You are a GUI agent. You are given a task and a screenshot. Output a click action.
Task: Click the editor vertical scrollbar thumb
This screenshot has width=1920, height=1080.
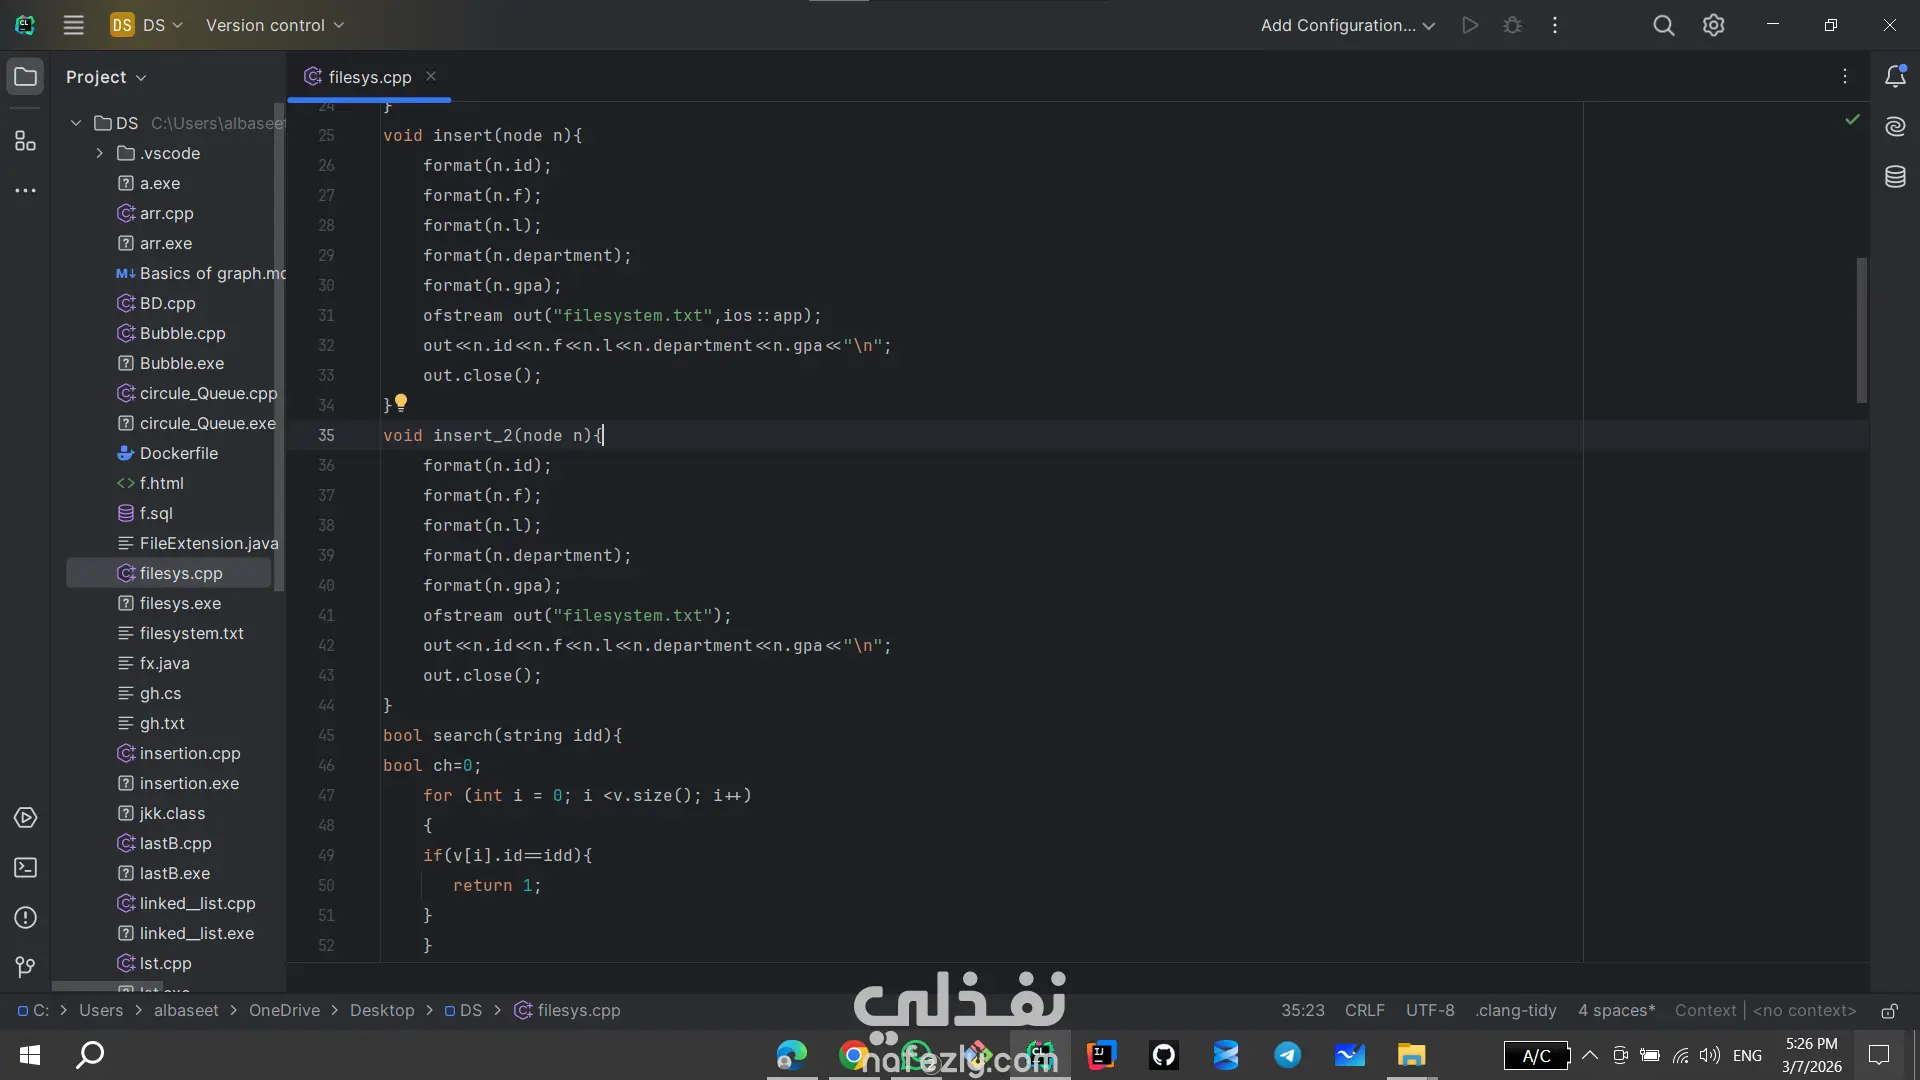point(1861,330)
